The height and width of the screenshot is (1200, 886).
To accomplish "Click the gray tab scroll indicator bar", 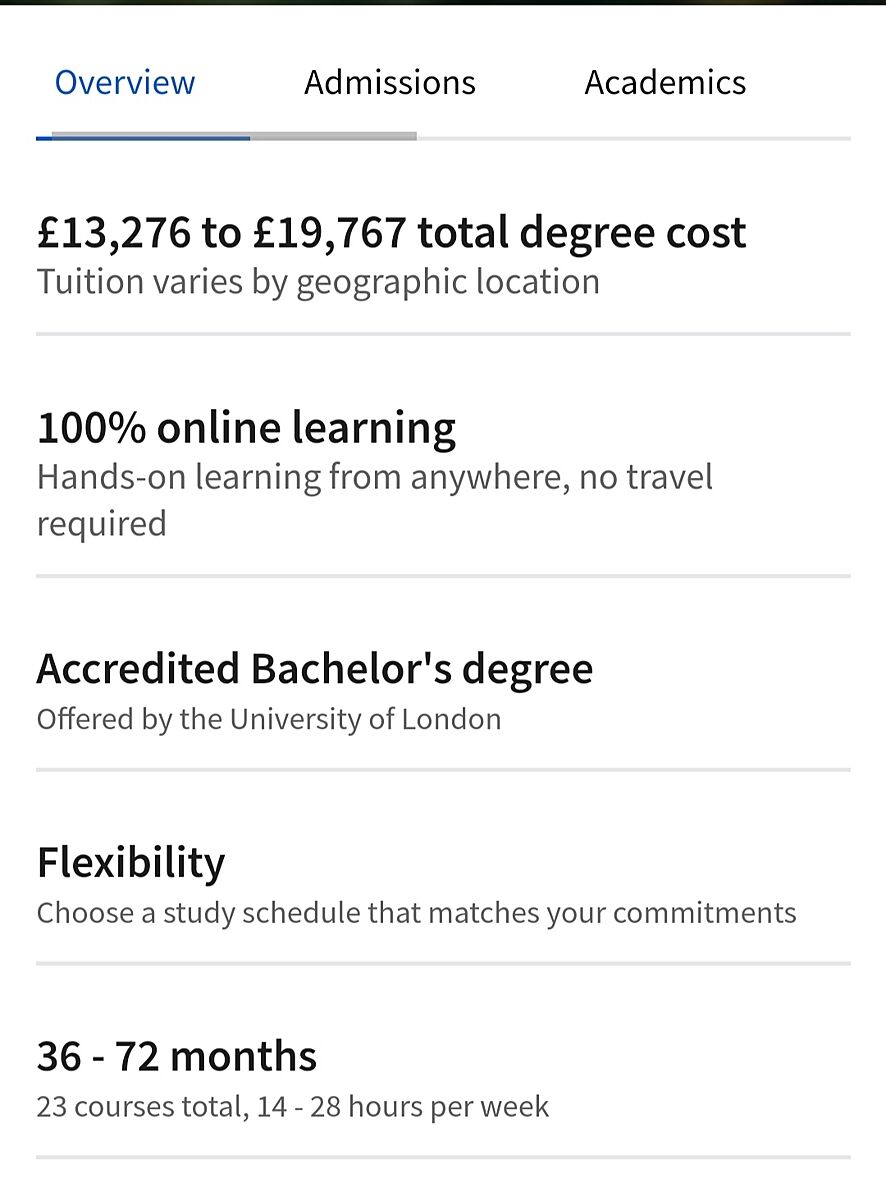I will (333, 136).
